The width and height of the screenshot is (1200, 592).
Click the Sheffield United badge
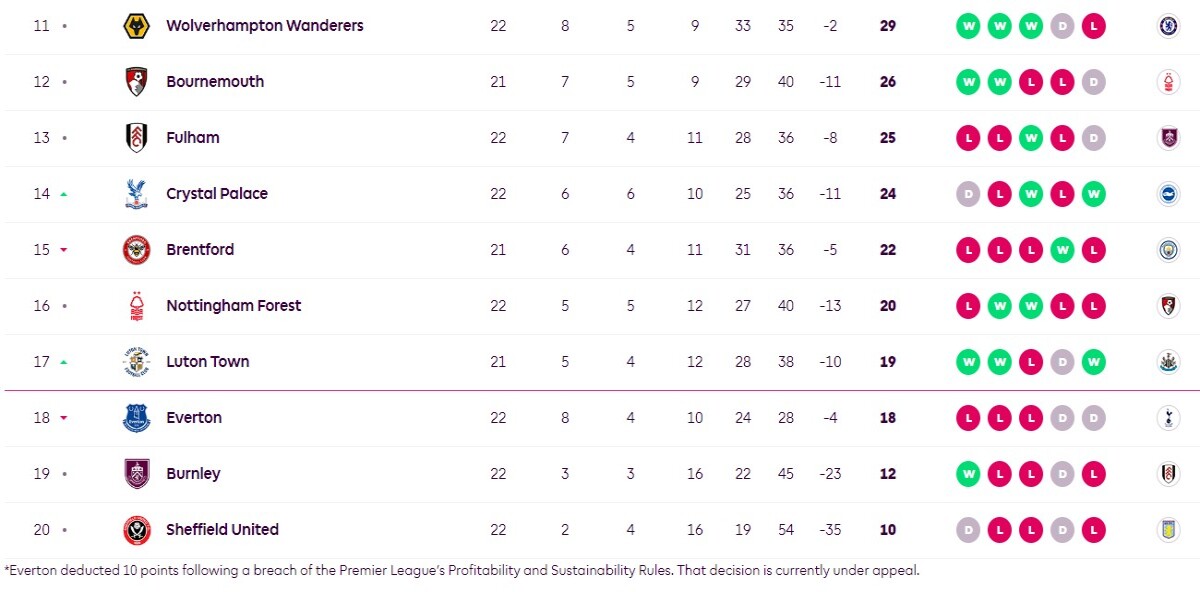click(x=136, y=530)
